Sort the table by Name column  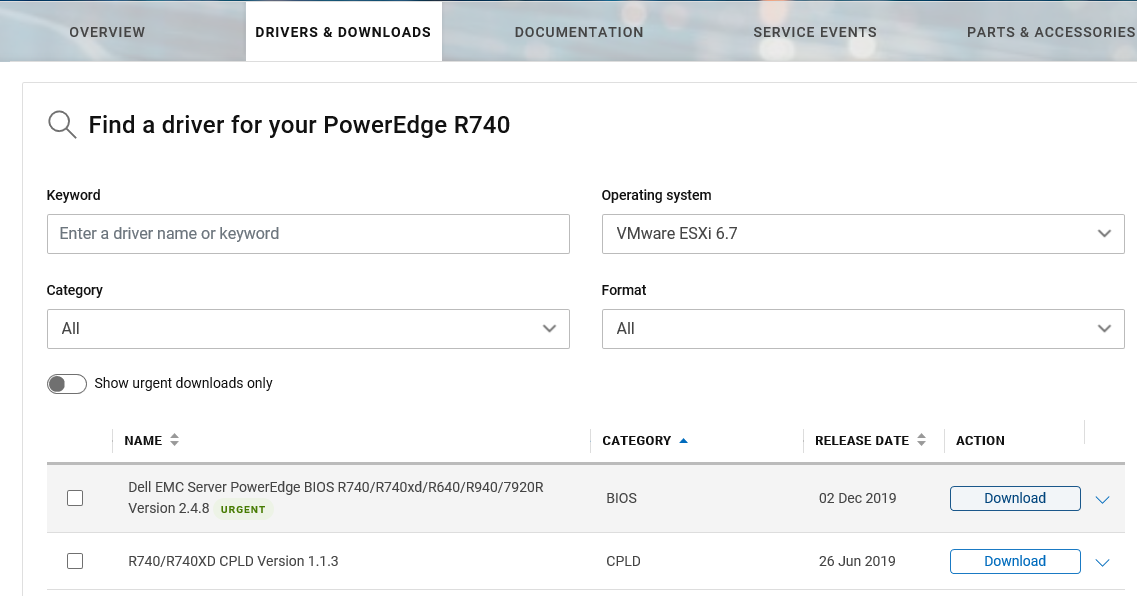point(174,440)
